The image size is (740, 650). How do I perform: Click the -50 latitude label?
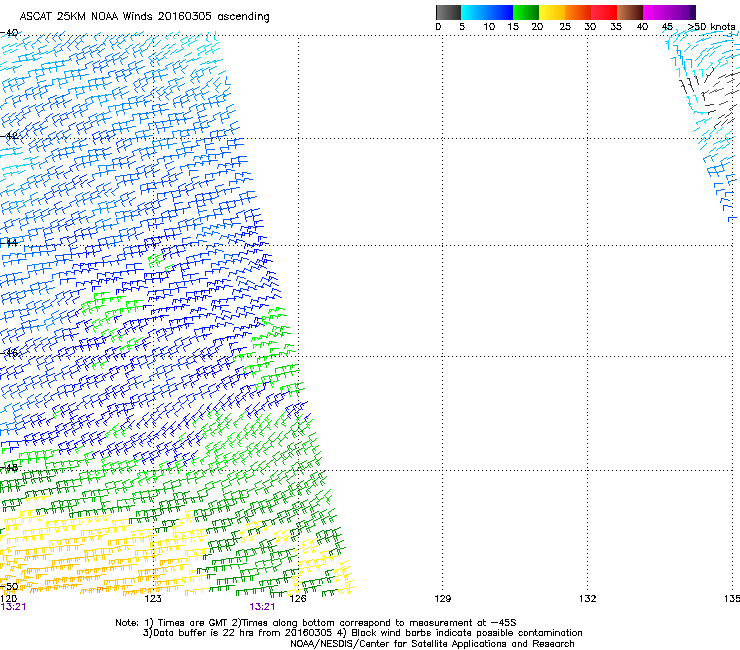point(9,587)
